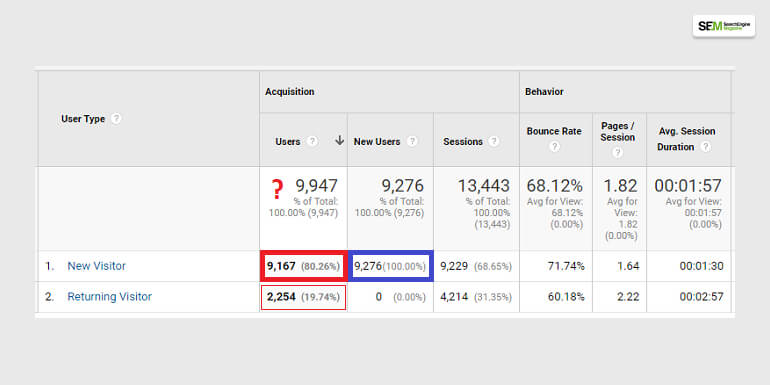770x385 pixels.
Task: Sort by Pages / Session column header
Action: (618, 132)
